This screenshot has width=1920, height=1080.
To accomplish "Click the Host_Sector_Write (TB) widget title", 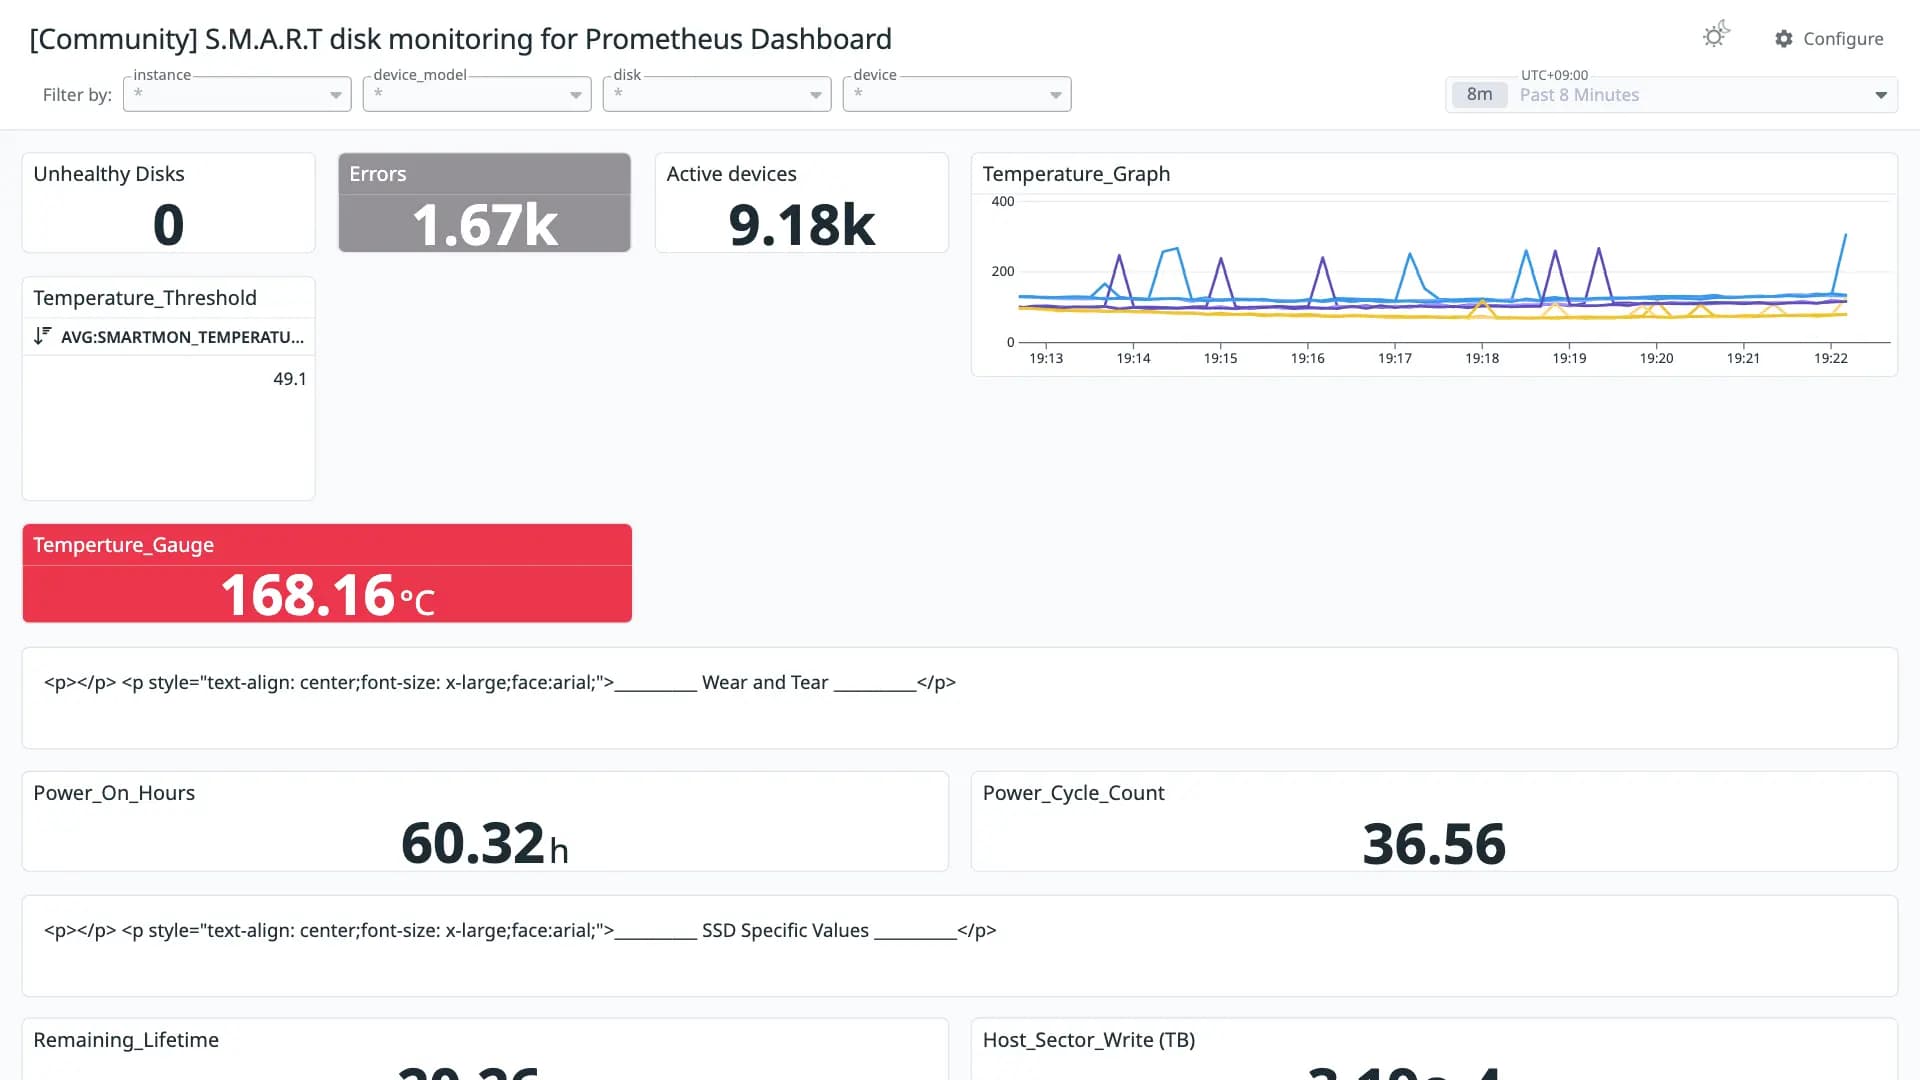I will [x=1089, y=1040].
